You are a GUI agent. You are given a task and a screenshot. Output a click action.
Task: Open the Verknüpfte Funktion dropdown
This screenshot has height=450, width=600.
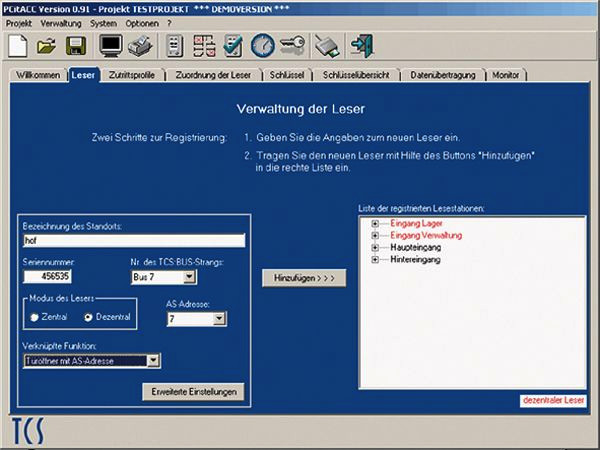coord(153,361)
